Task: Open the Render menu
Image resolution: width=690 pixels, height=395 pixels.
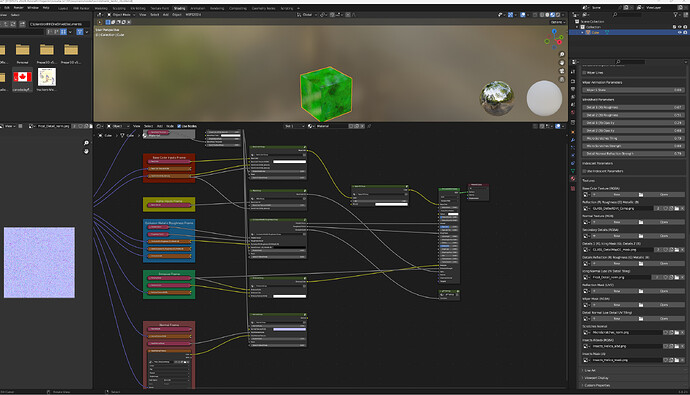Action: pyautogui.click(x=18, y=7)
